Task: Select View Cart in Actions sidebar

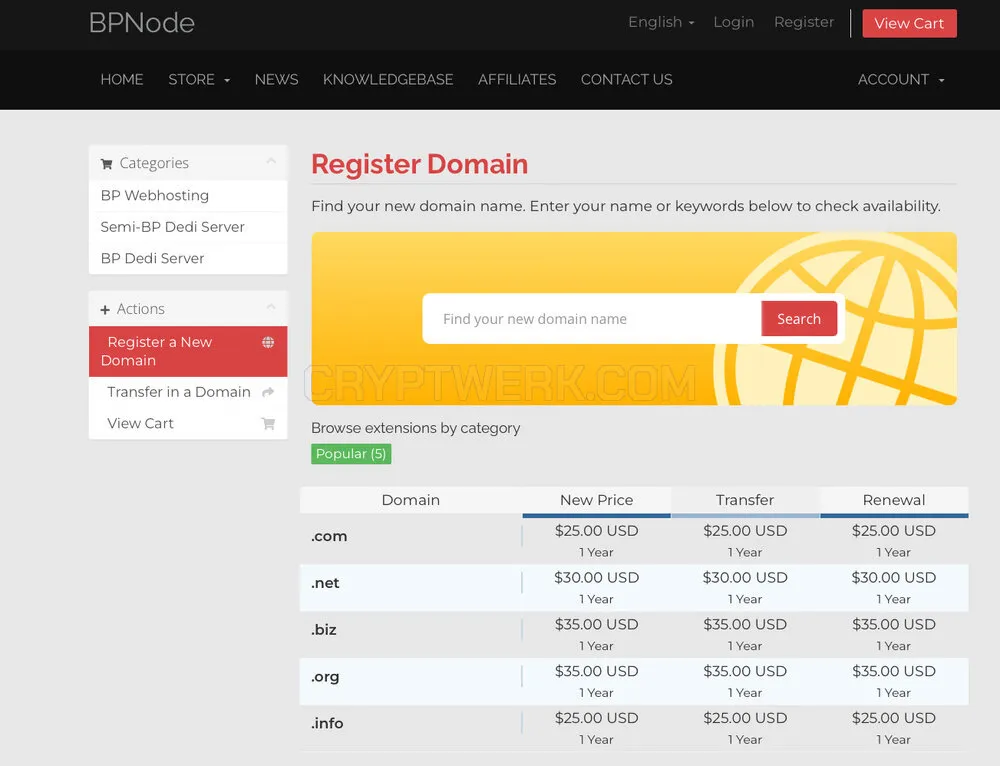Action: (x=188, y=424)
